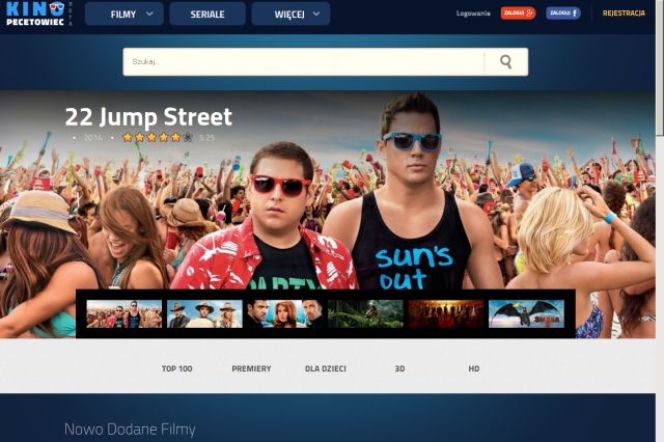Select the cowboy hats movie thumbnail
Image resolution: width=664 pixels, height=442 pixels.
[205, 314]
